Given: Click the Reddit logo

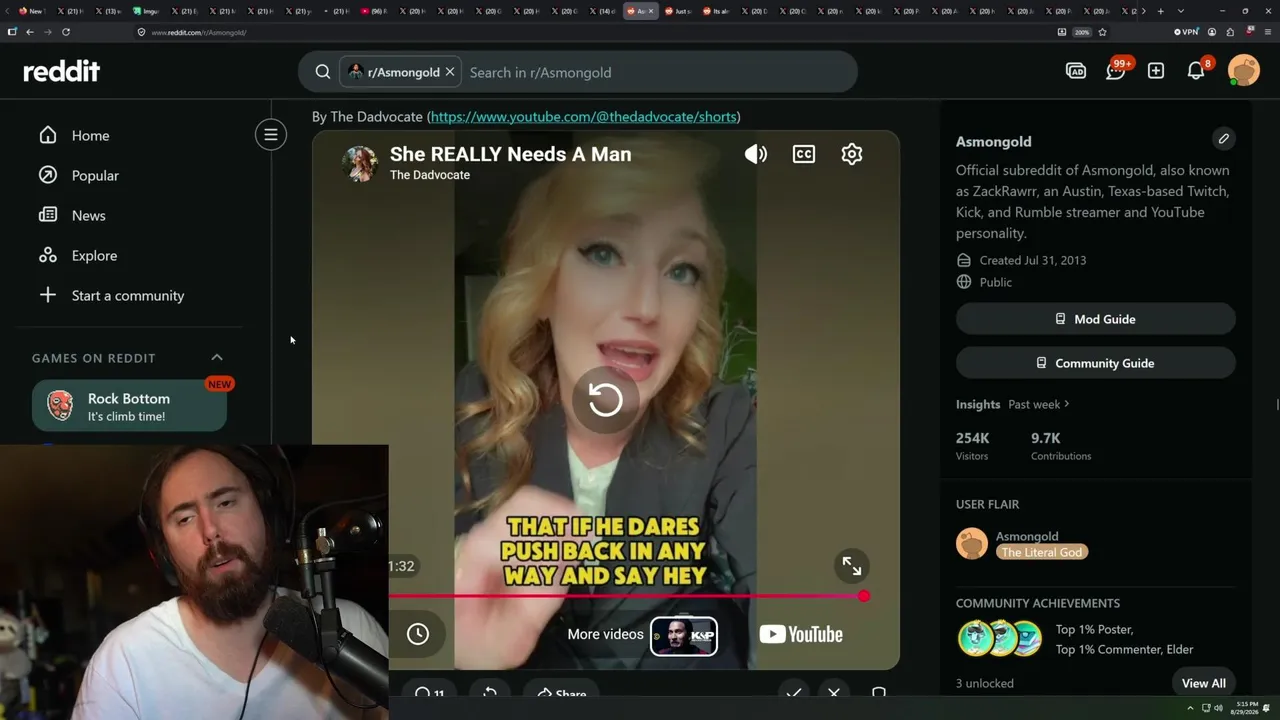Looking at the screenshot, I should tap(62, 71).
